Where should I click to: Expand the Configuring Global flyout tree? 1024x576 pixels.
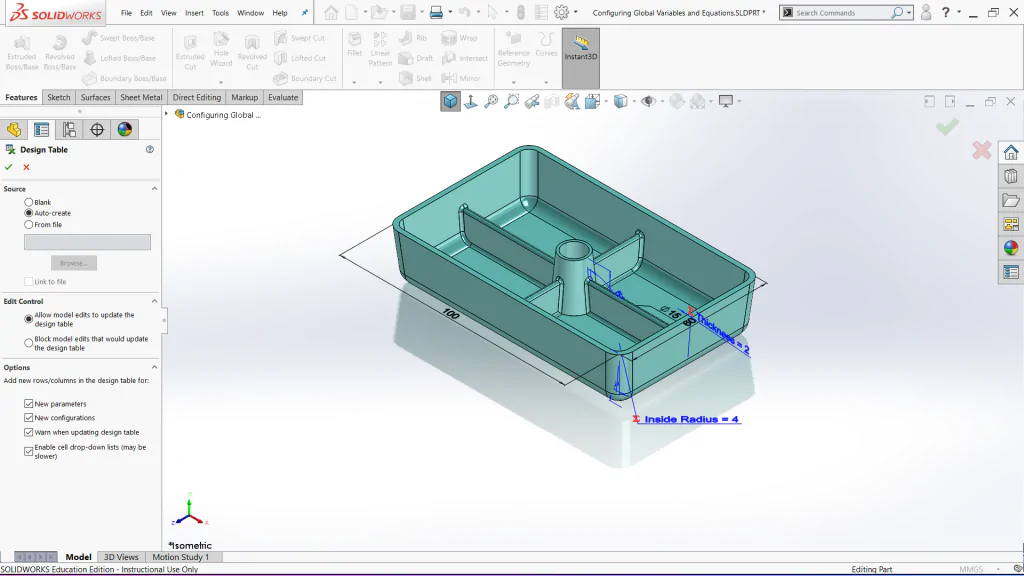click(167, 114)
